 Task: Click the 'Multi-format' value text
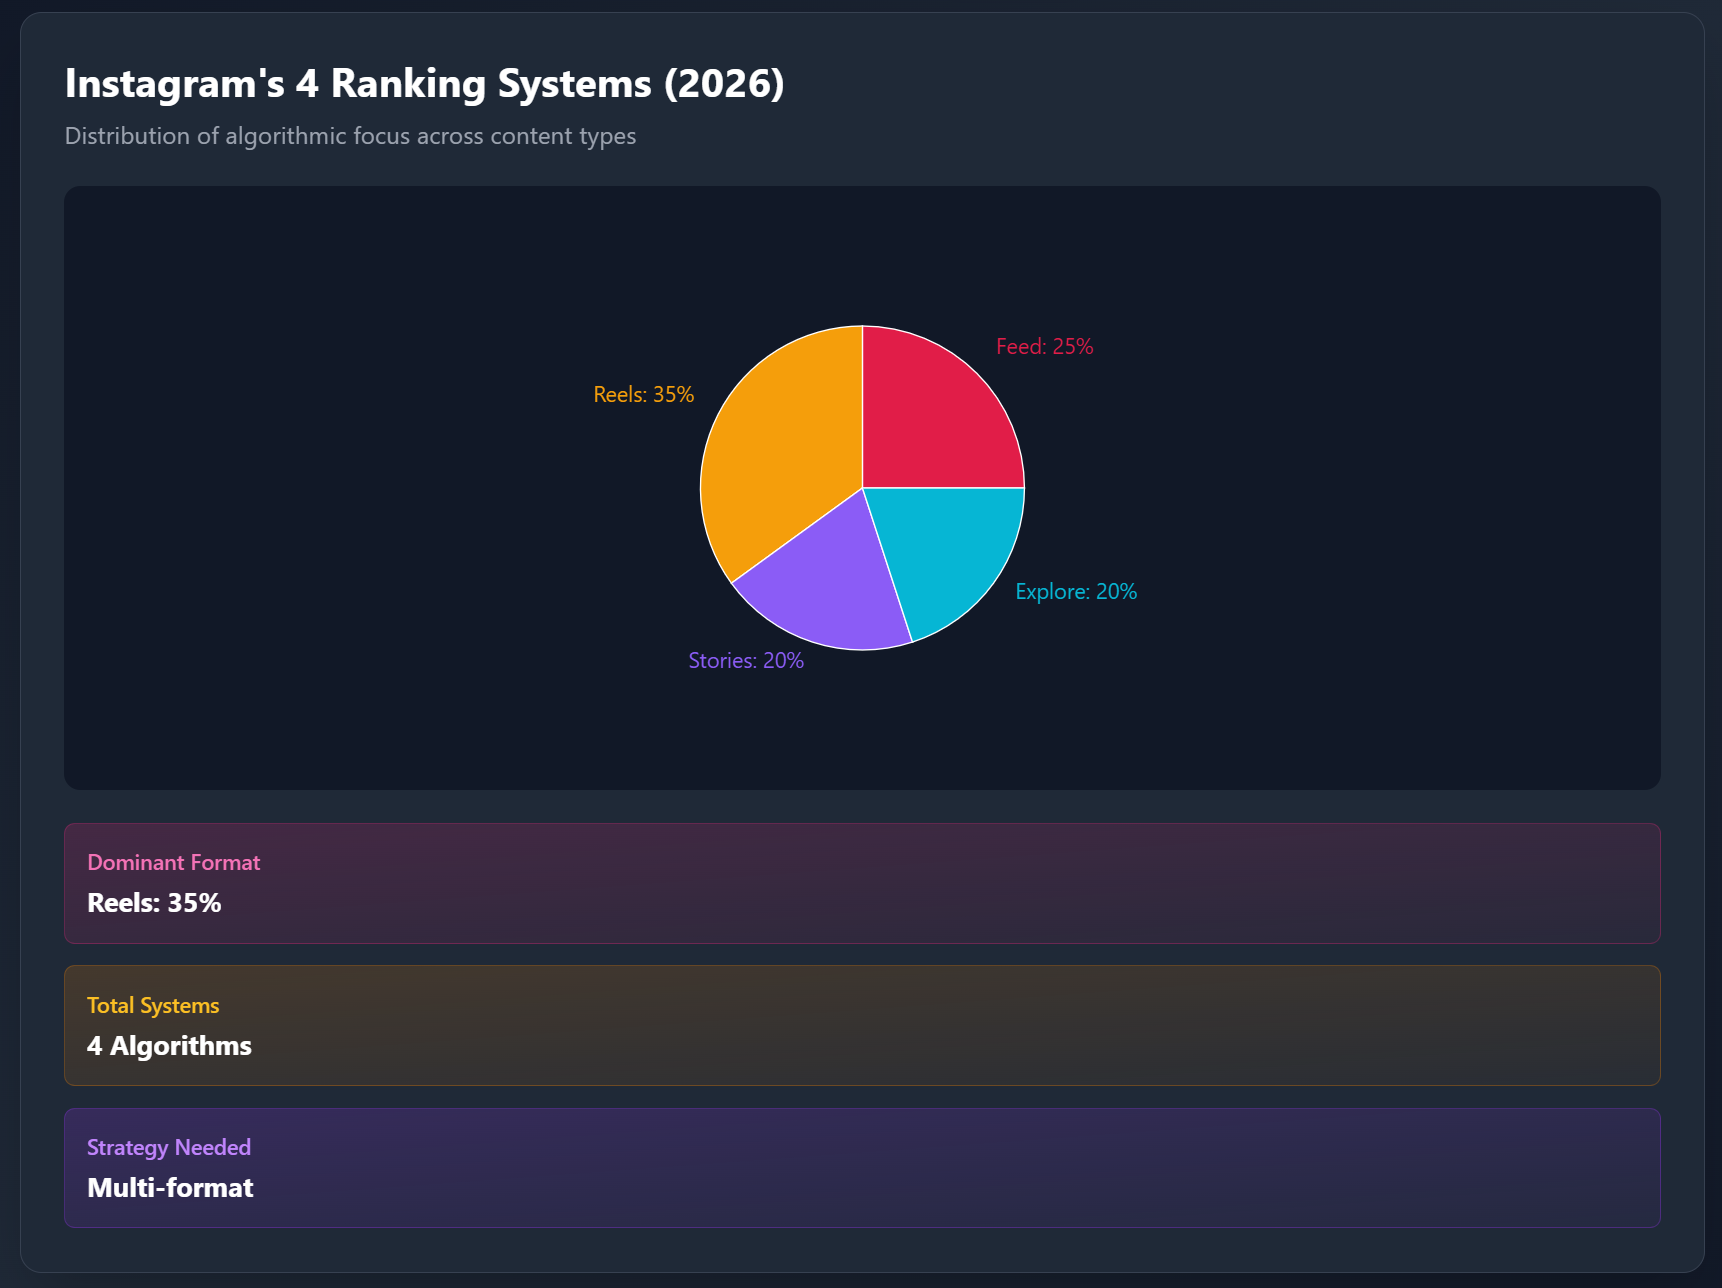coord(170,1188)
